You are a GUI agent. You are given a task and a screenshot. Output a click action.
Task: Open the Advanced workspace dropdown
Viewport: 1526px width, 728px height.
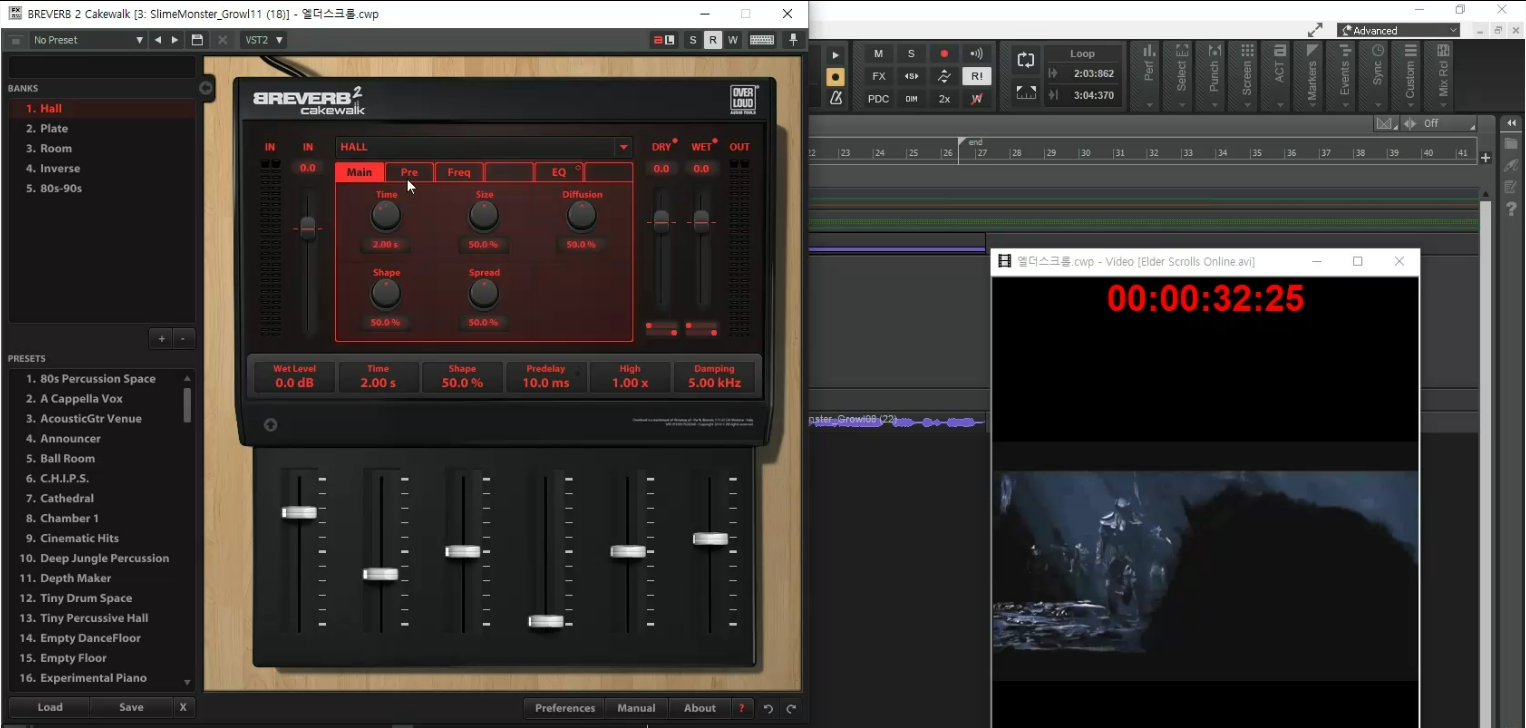click(1399, 30)
